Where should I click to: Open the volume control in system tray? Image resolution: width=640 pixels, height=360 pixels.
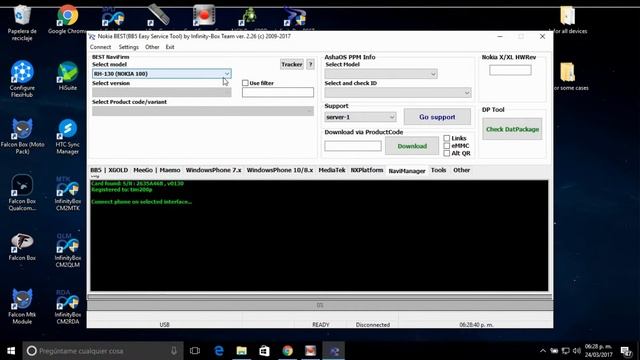576,351
